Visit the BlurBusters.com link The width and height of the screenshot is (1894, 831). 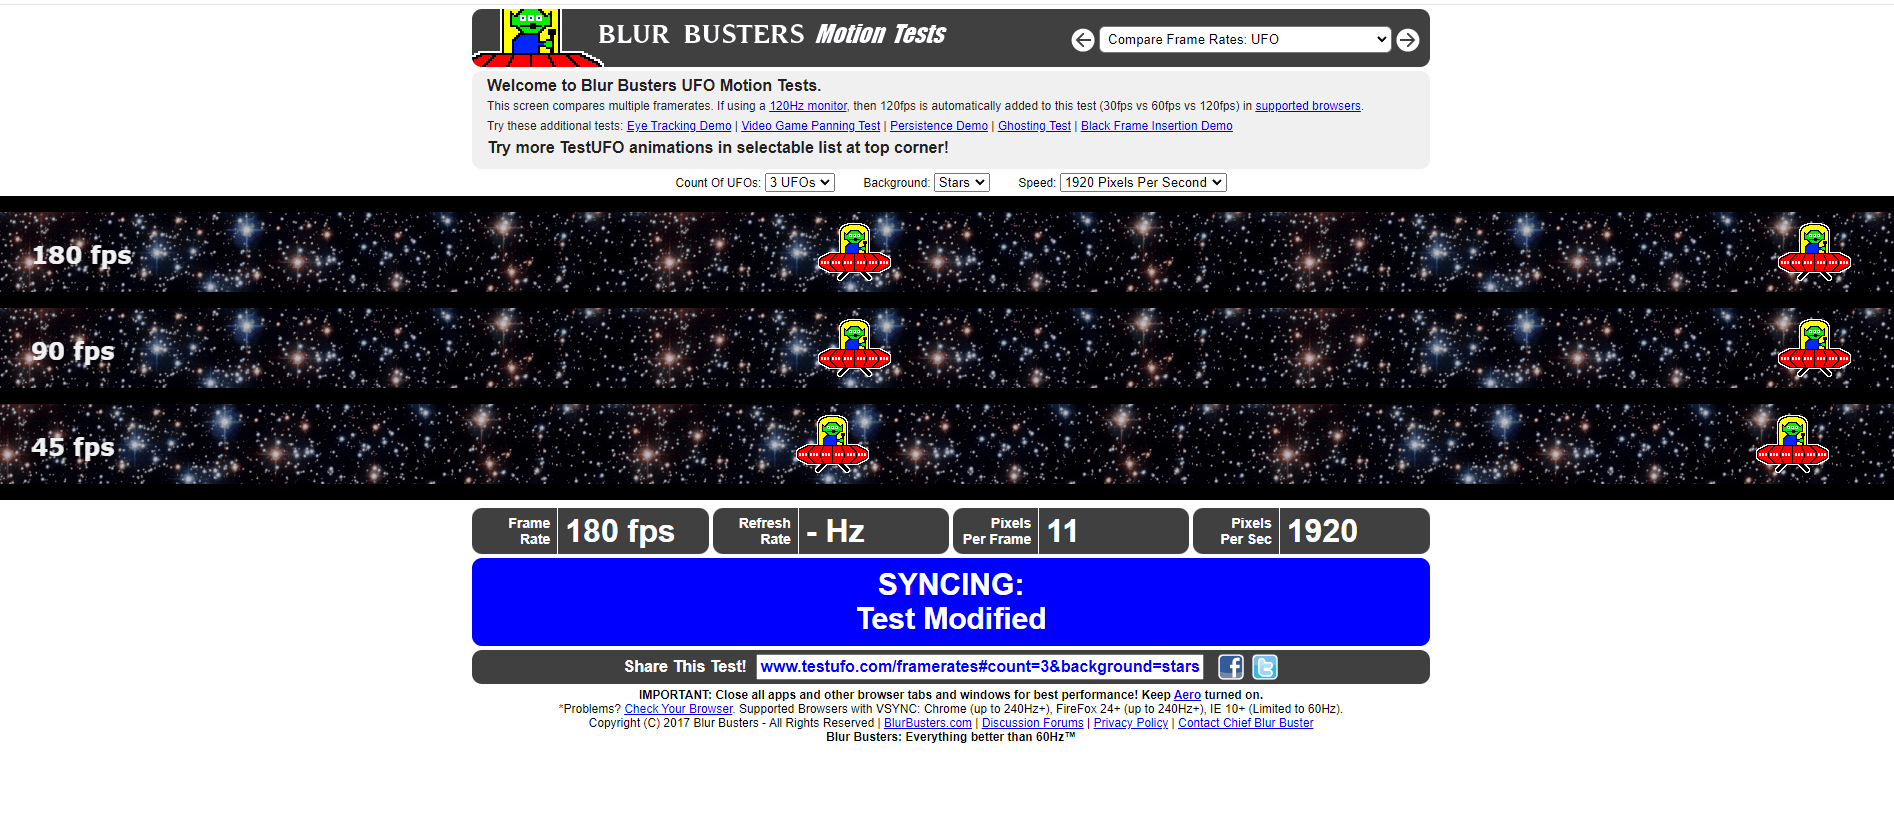click(928, 723)
